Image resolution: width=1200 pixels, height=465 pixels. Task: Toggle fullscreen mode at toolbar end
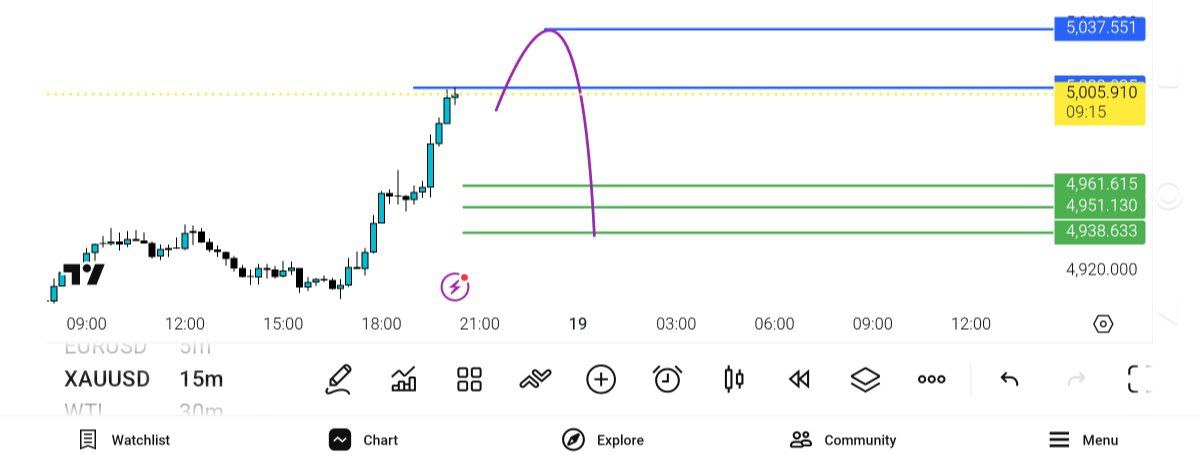click(1138, 380)
